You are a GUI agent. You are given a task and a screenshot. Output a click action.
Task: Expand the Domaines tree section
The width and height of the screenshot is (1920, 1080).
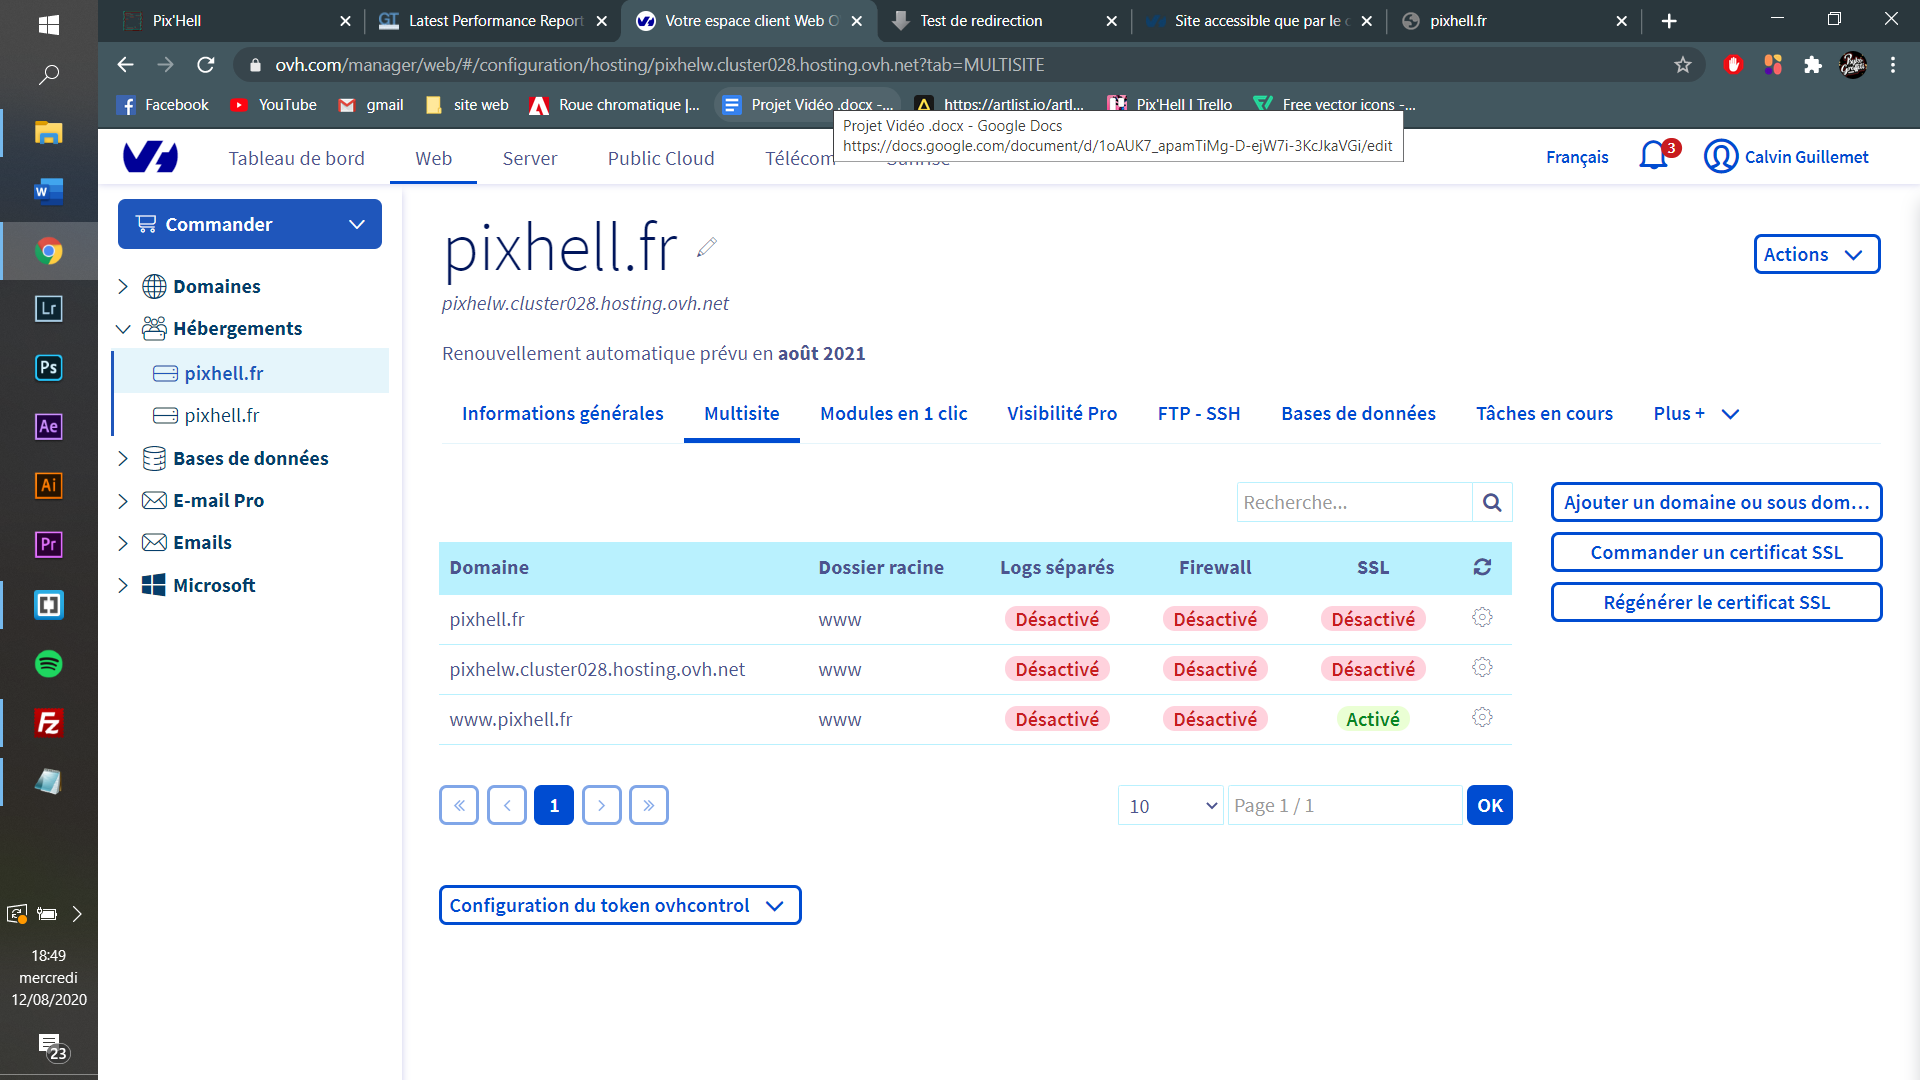point(123,287)
